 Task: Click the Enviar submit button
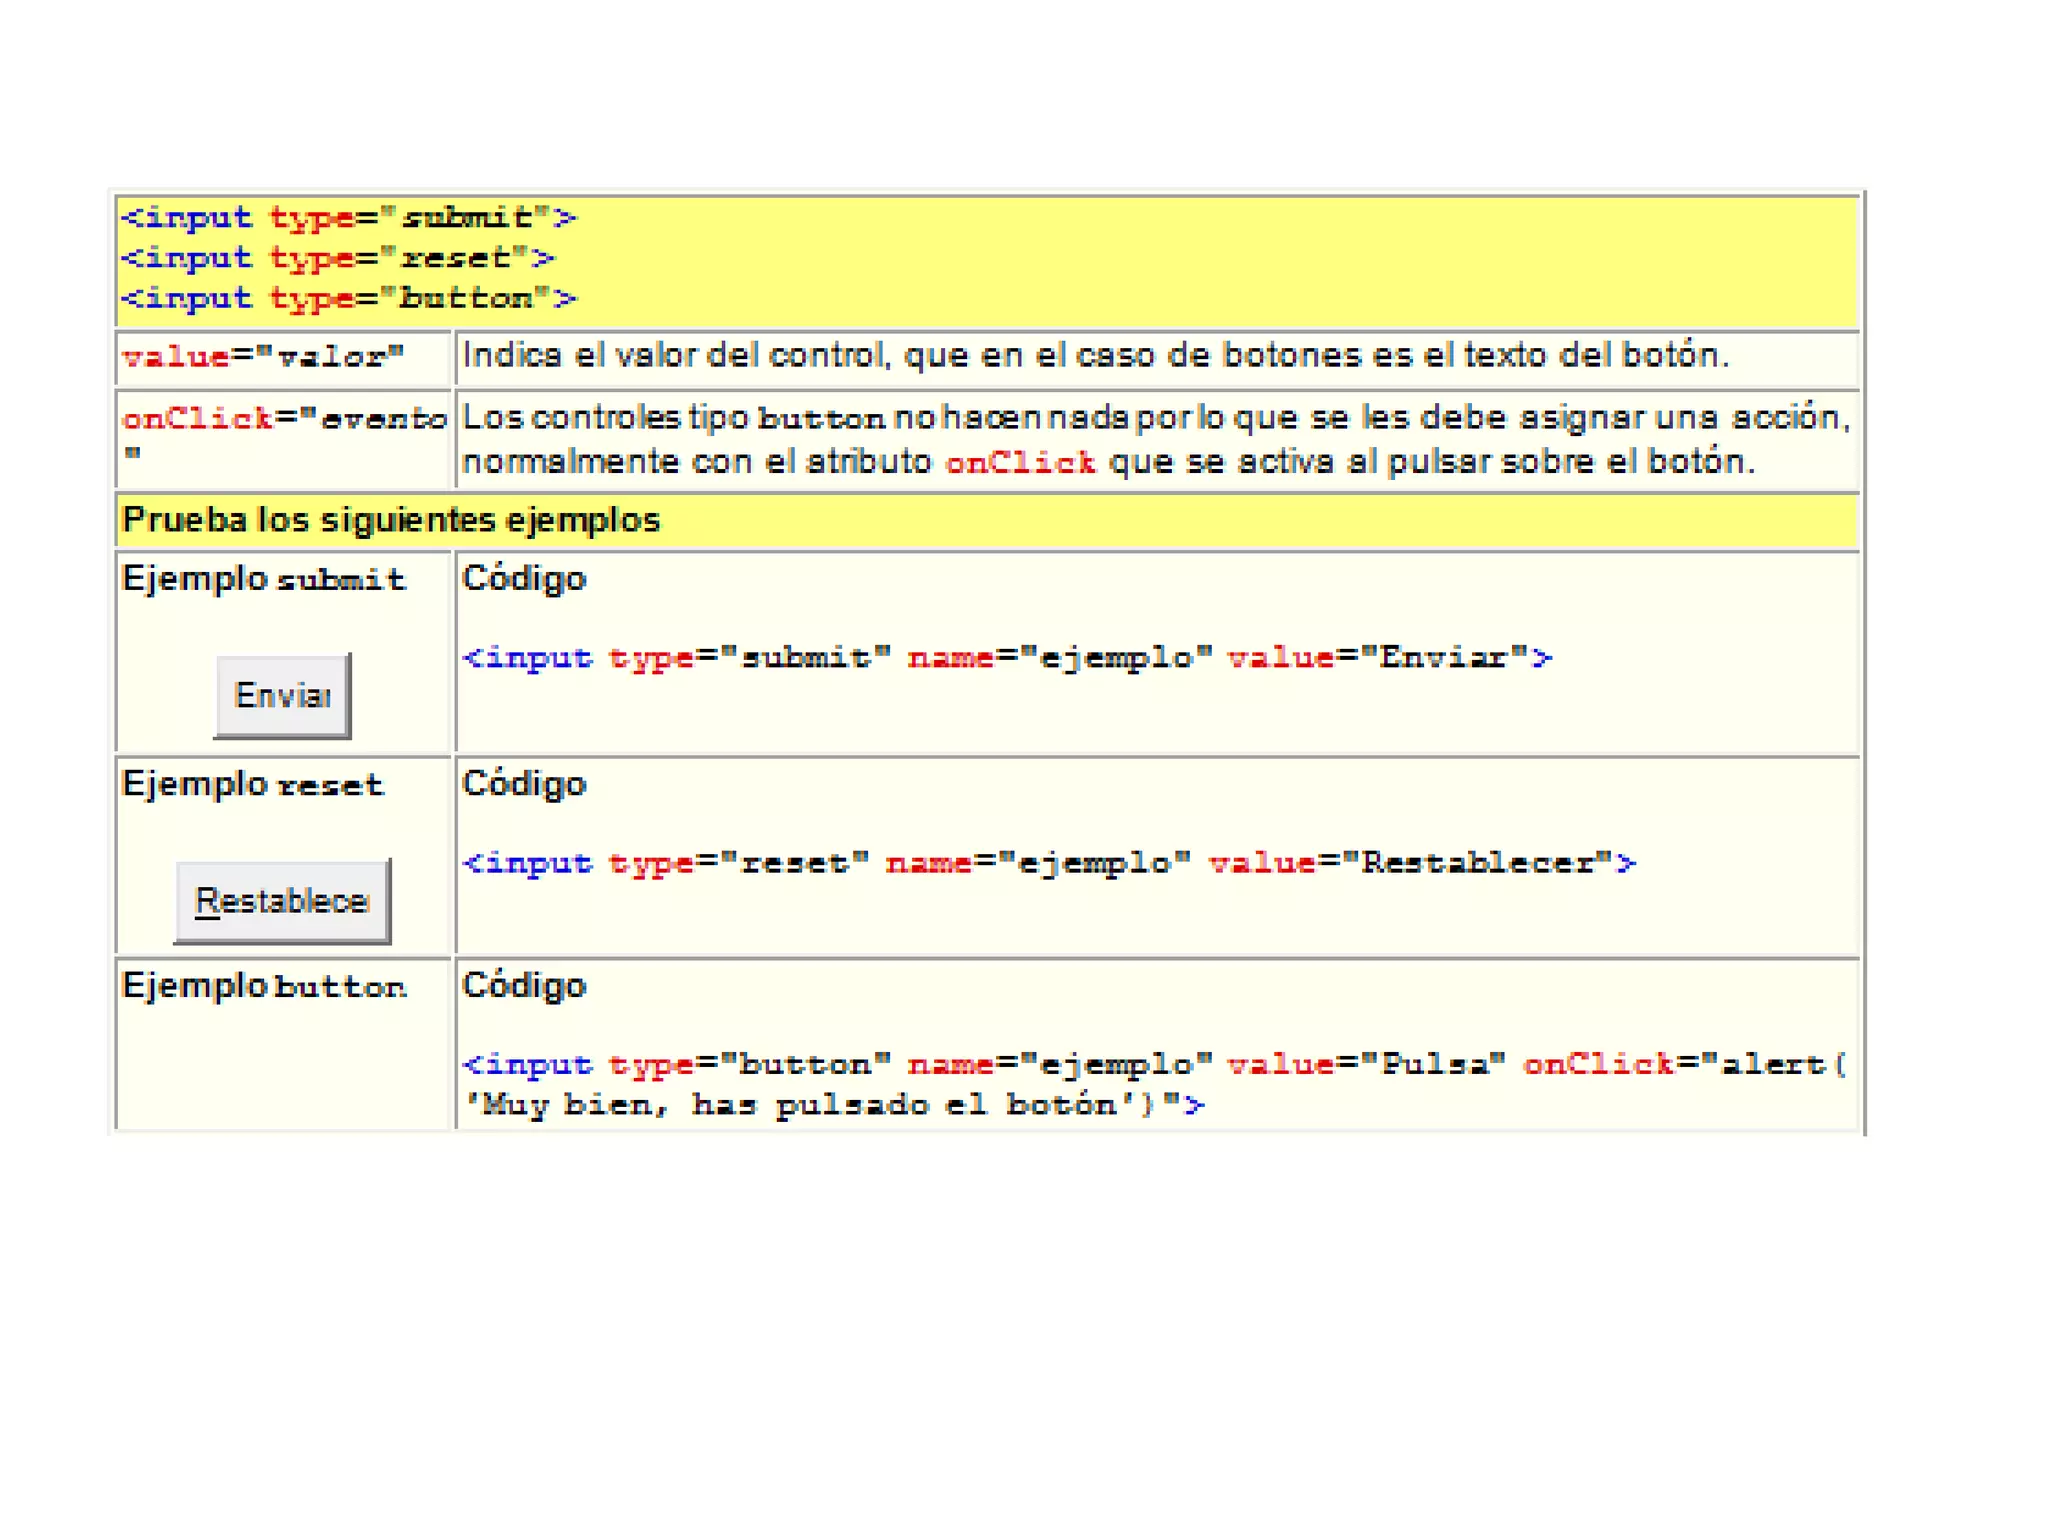tap(282, 696)
